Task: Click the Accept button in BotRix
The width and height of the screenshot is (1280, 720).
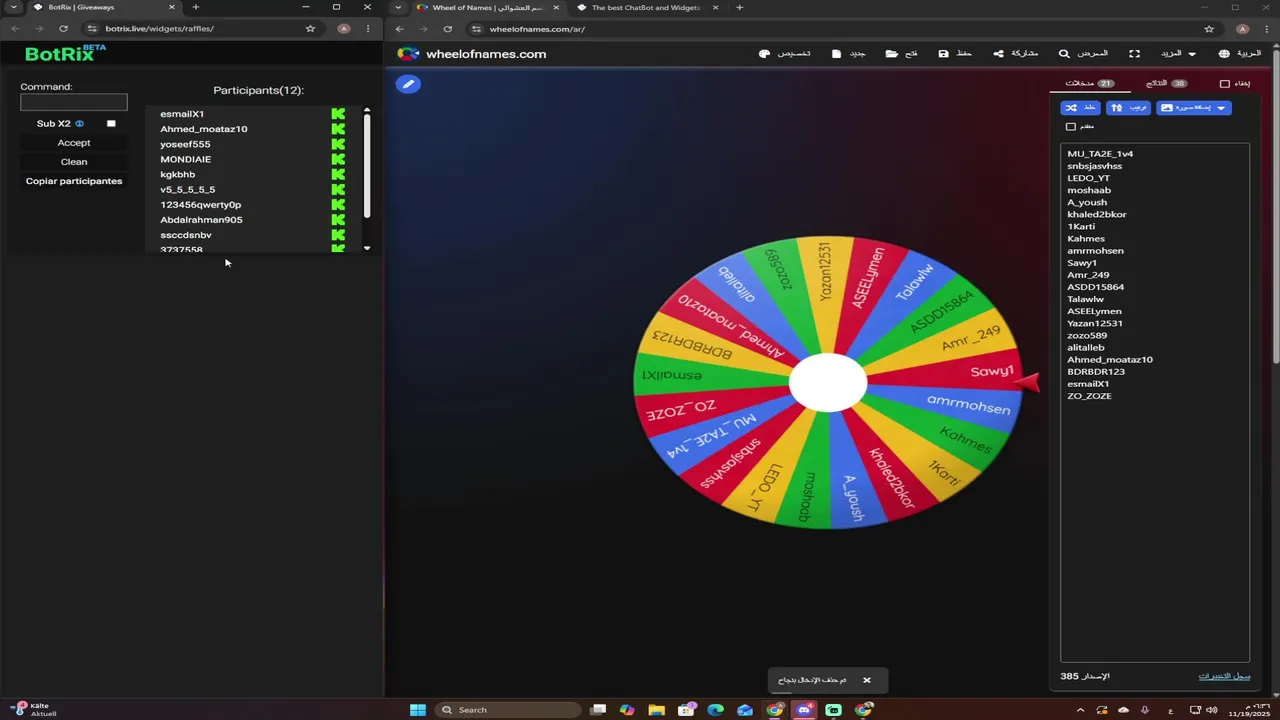Action: click(x=74, y=143)
